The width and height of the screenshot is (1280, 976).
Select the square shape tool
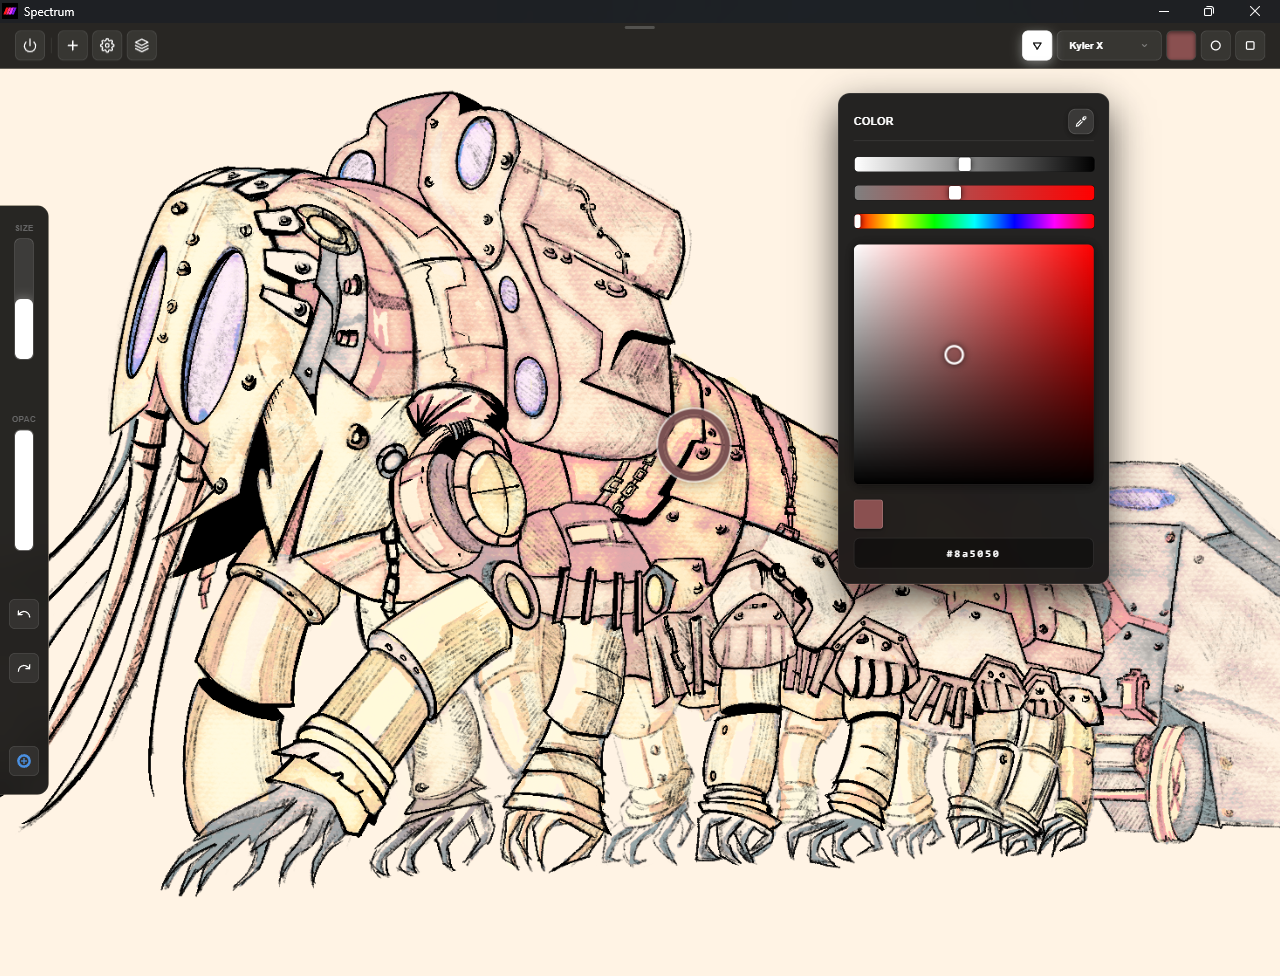1250,45
